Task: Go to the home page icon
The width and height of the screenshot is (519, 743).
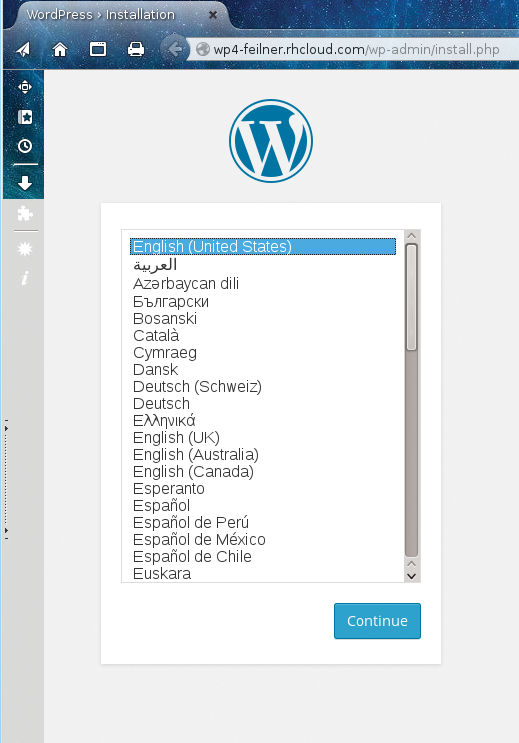Action: 60,49
